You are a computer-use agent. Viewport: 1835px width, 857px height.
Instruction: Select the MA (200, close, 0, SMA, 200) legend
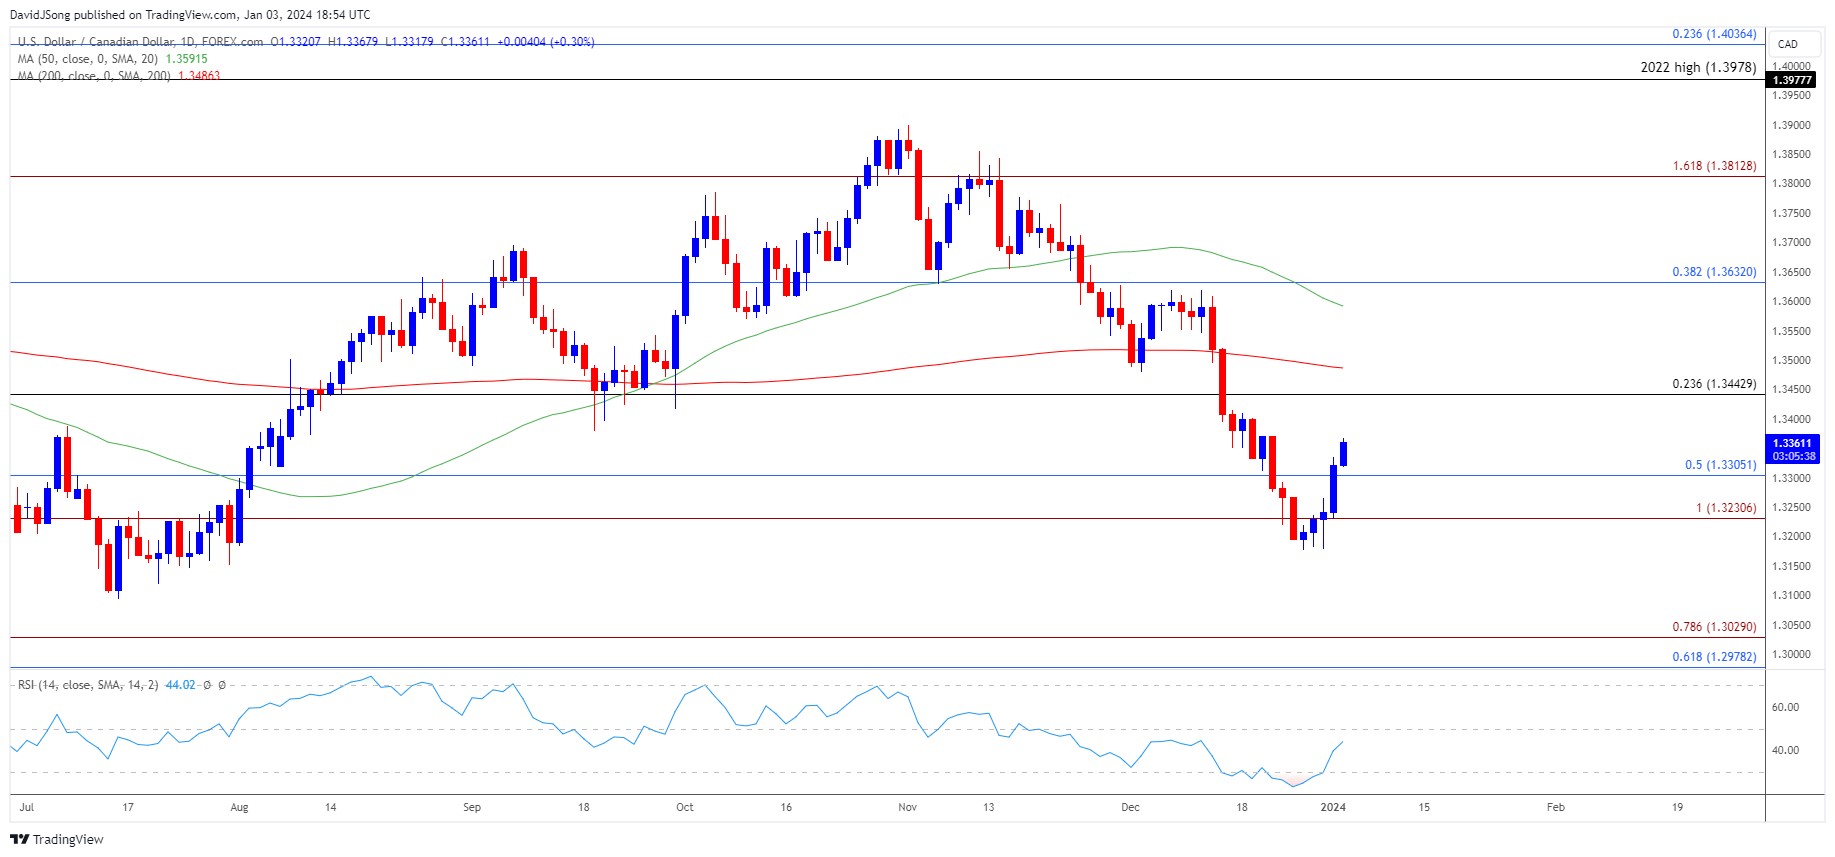coord(94,76)
